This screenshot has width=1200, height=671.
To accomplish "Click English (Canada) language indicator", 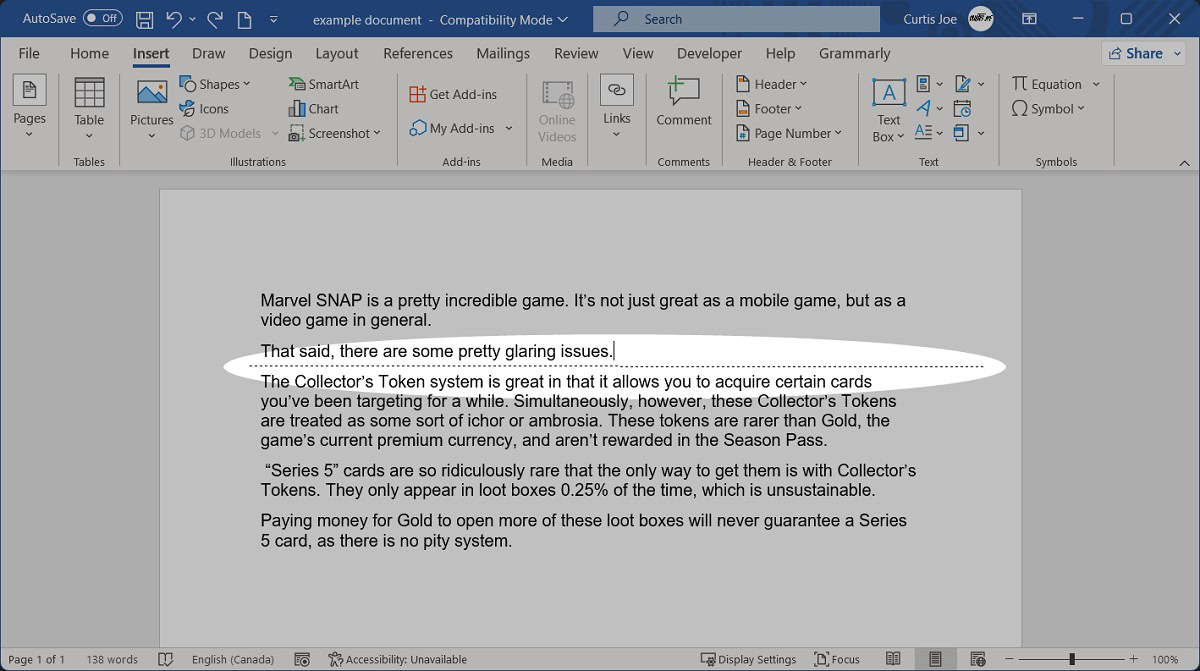I will coord(233,659).
